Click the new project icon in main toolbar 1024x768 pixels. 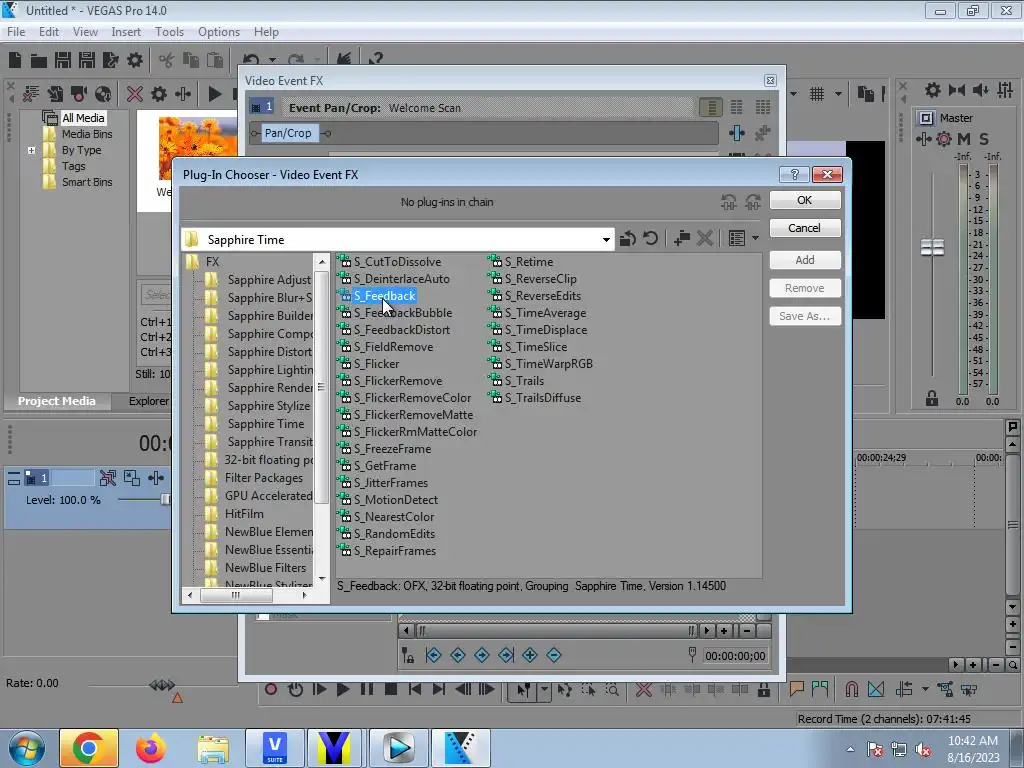tap(15, 60)
